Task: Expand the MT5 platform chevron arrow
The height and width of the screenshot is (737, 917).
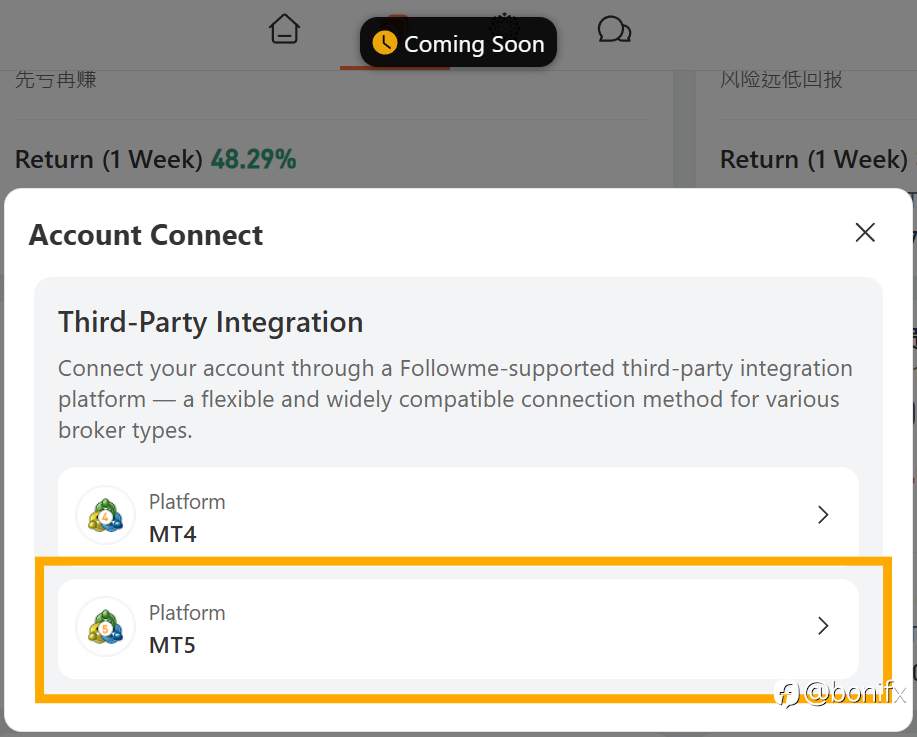Action: (823, 626)
